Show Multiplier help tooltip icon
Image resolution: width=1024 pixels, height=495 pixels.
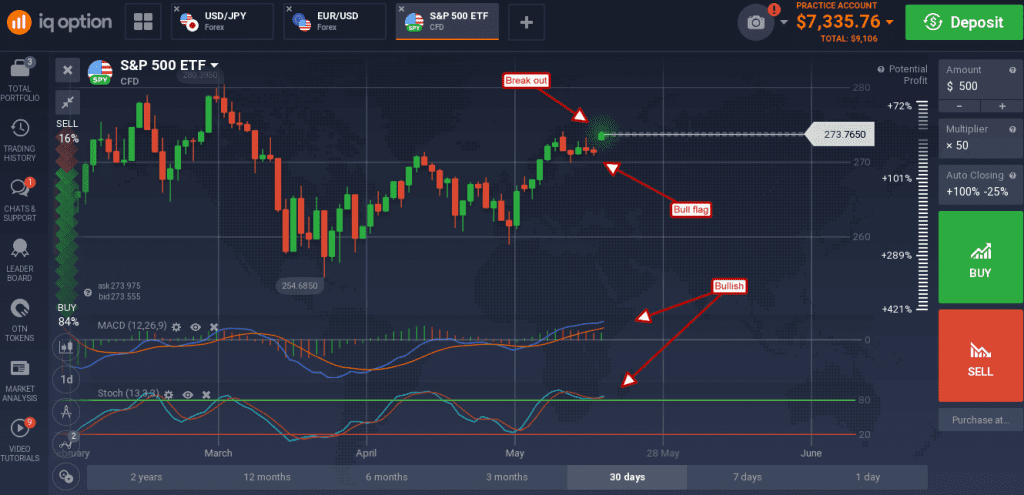(x=1012, y=129)
